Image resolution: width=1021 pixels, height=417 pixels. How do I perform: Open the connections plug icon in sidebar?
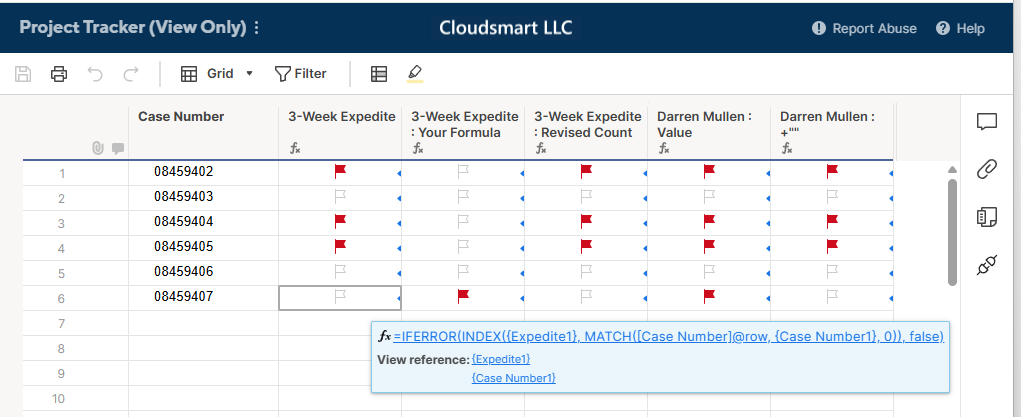tap(987, 265)
